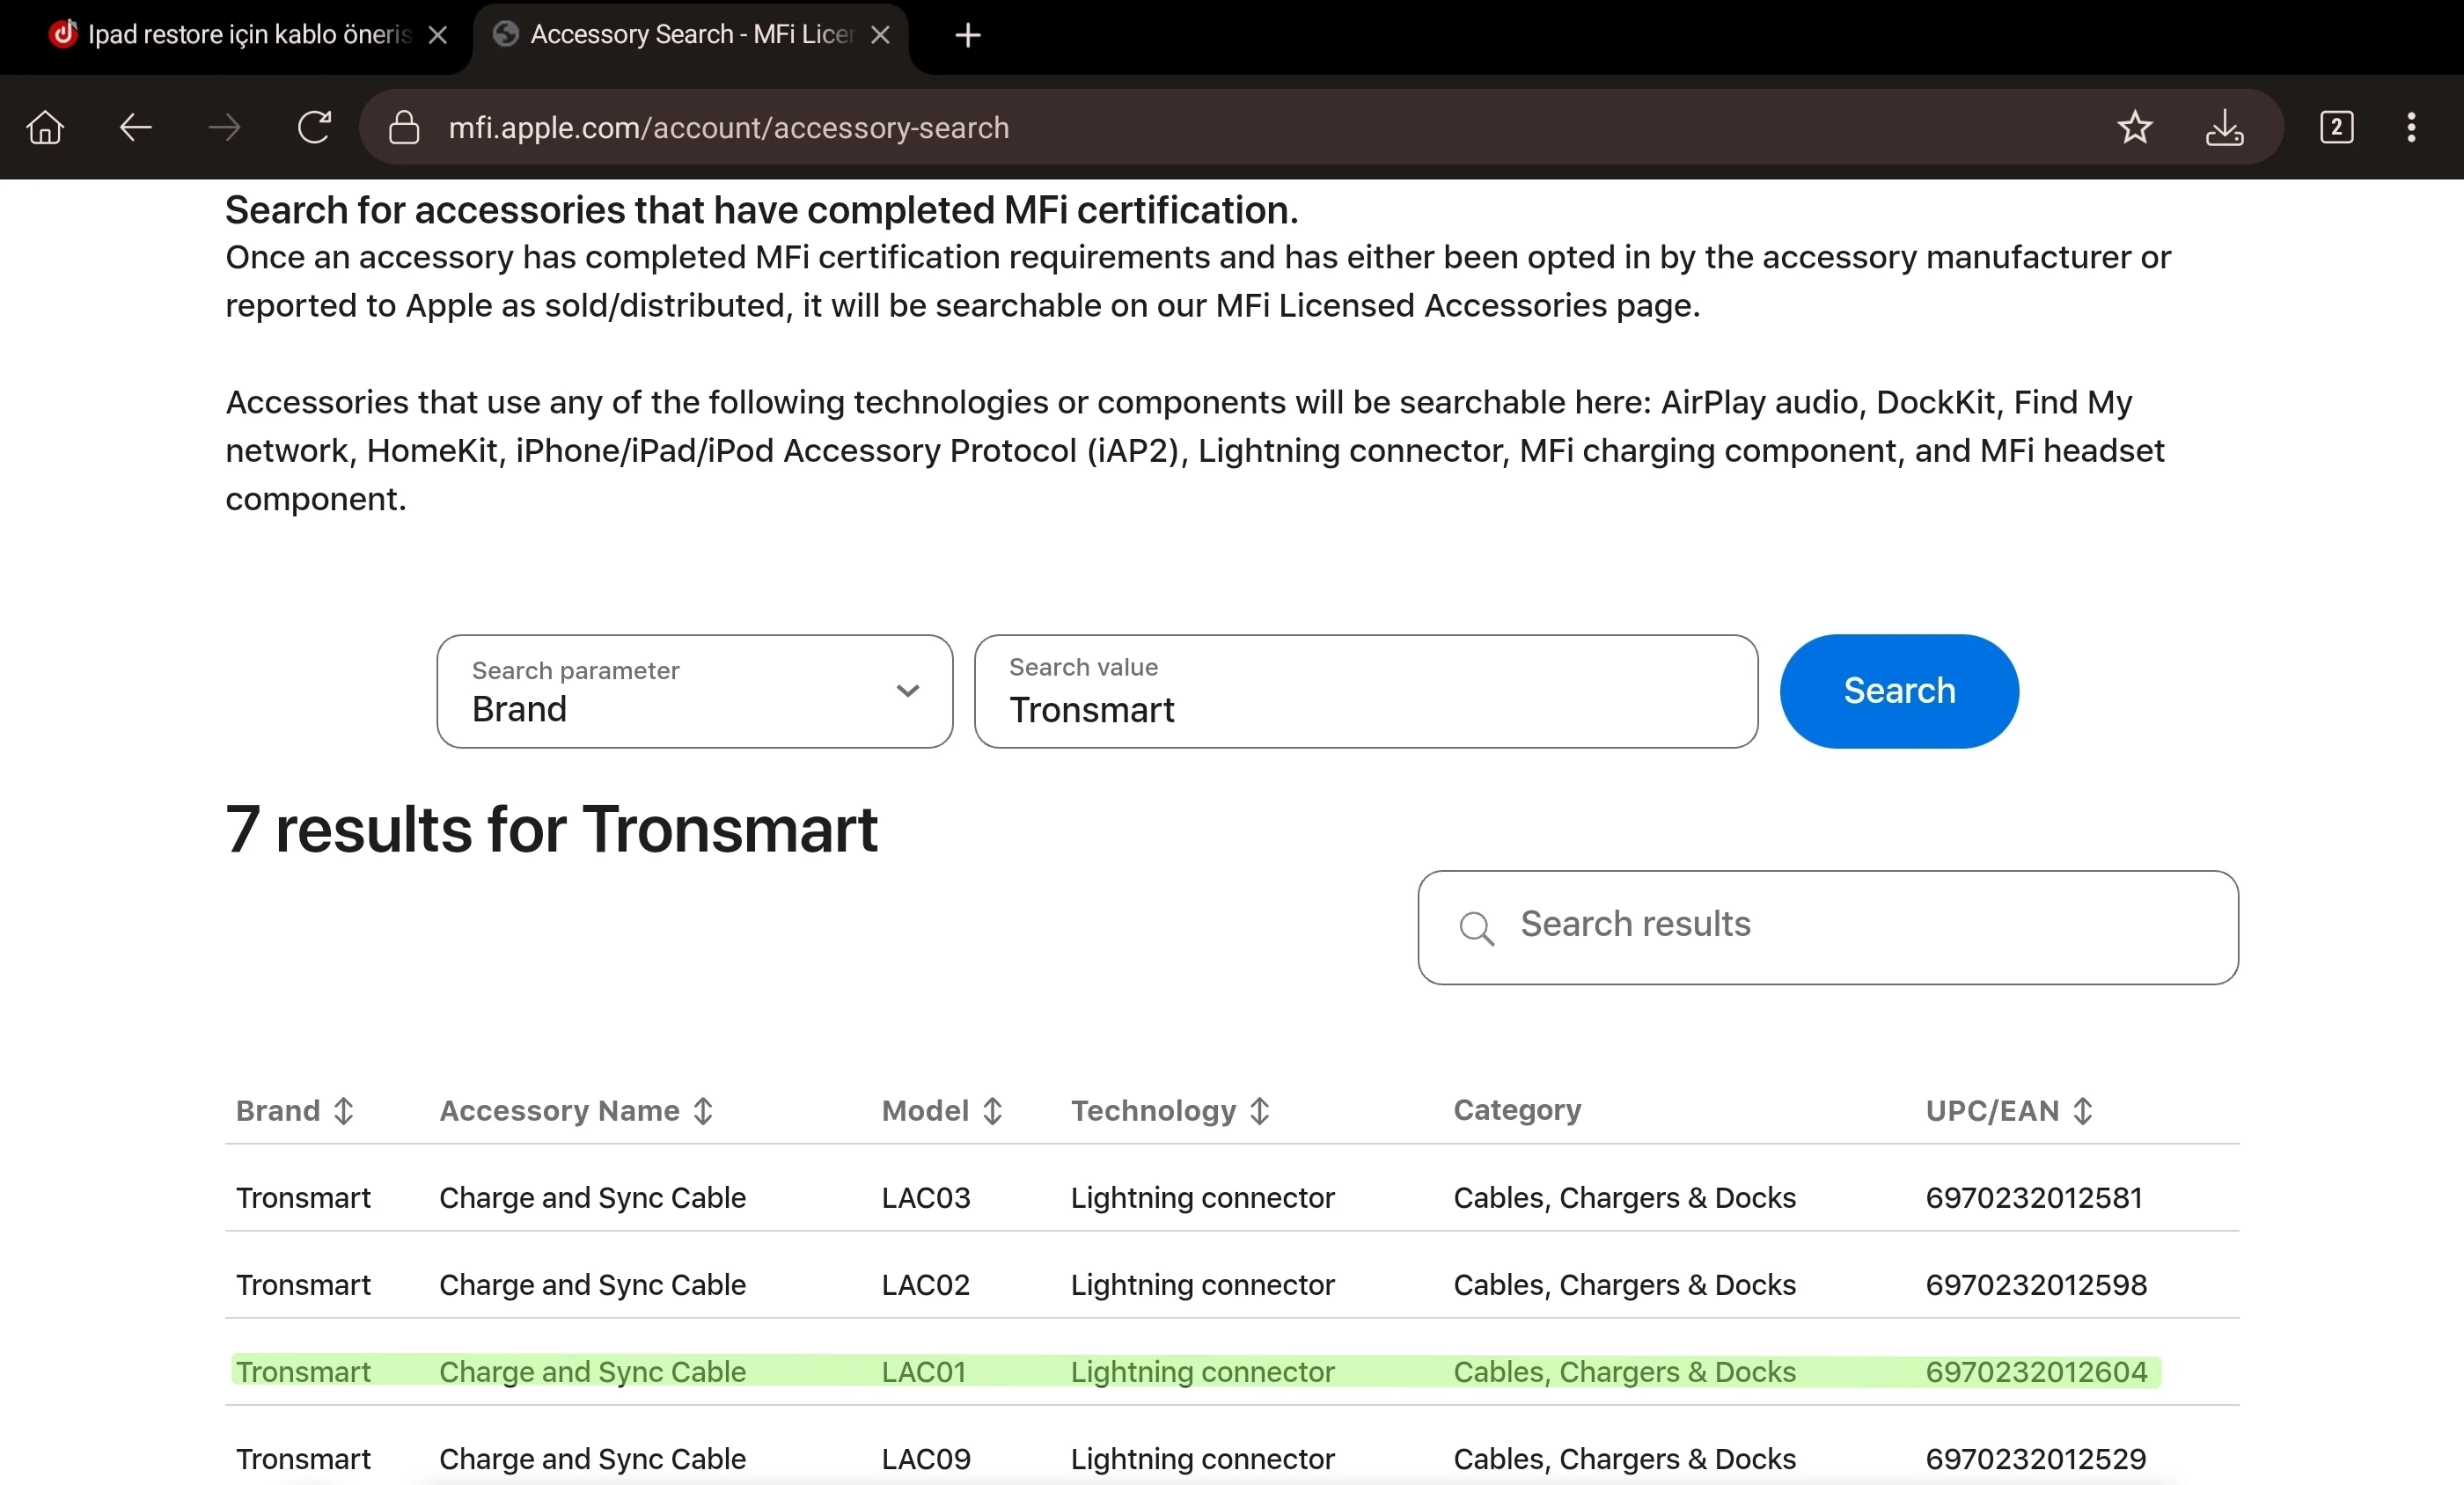This screenshot has height=1485, width=2464.
Task: Open the downloads icon
Action: [x=2224, y=128]
